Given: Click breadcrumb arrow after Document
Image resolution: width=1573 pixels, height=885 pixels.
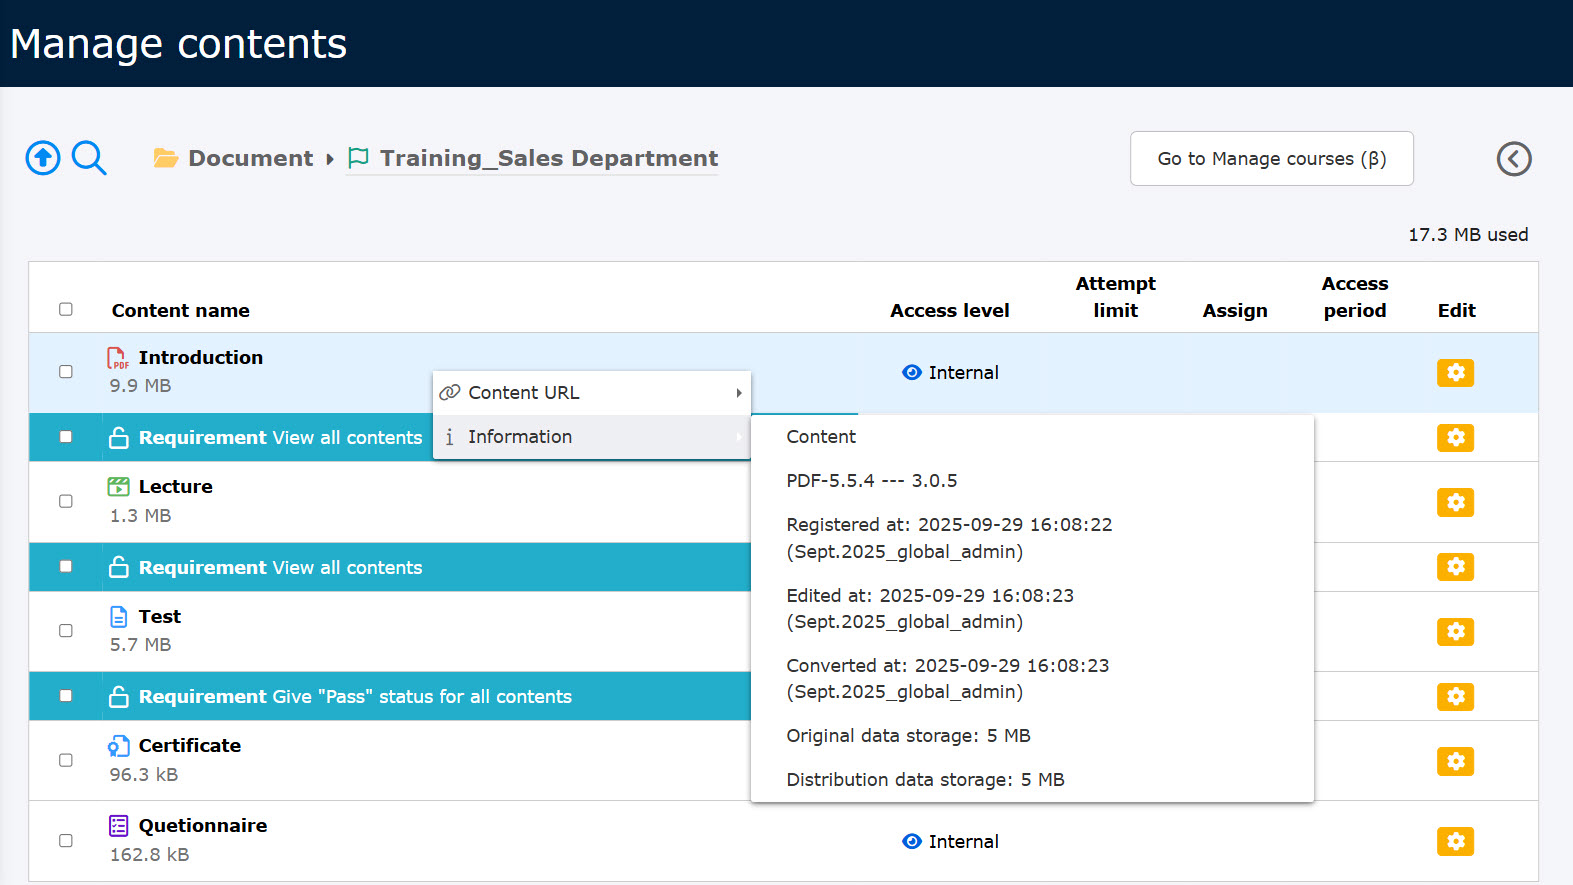Looking at the screenshot, I should click(x=330, y=159).
